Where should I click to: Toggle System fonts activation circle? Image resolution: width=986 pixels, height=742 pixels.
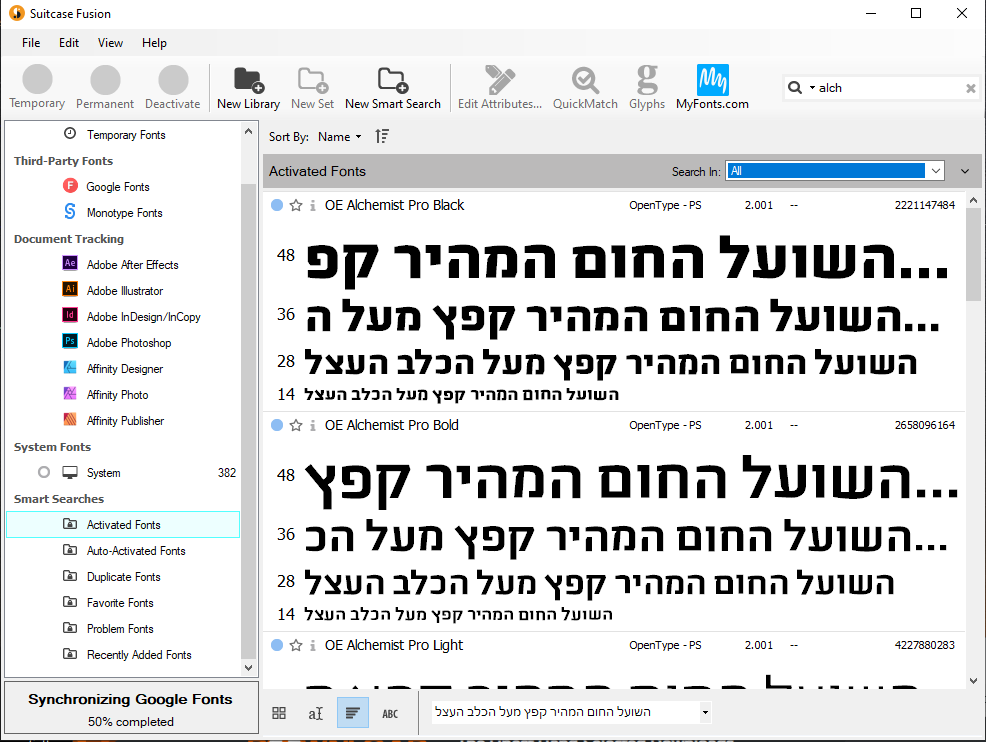coord(43,472)
